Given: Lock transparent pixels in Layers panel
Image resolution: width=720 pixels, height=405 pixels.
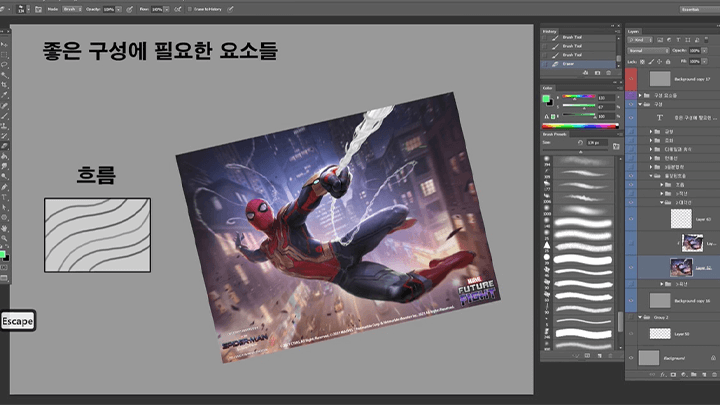Looking at the screenshot, I should [x=642, y=62].
